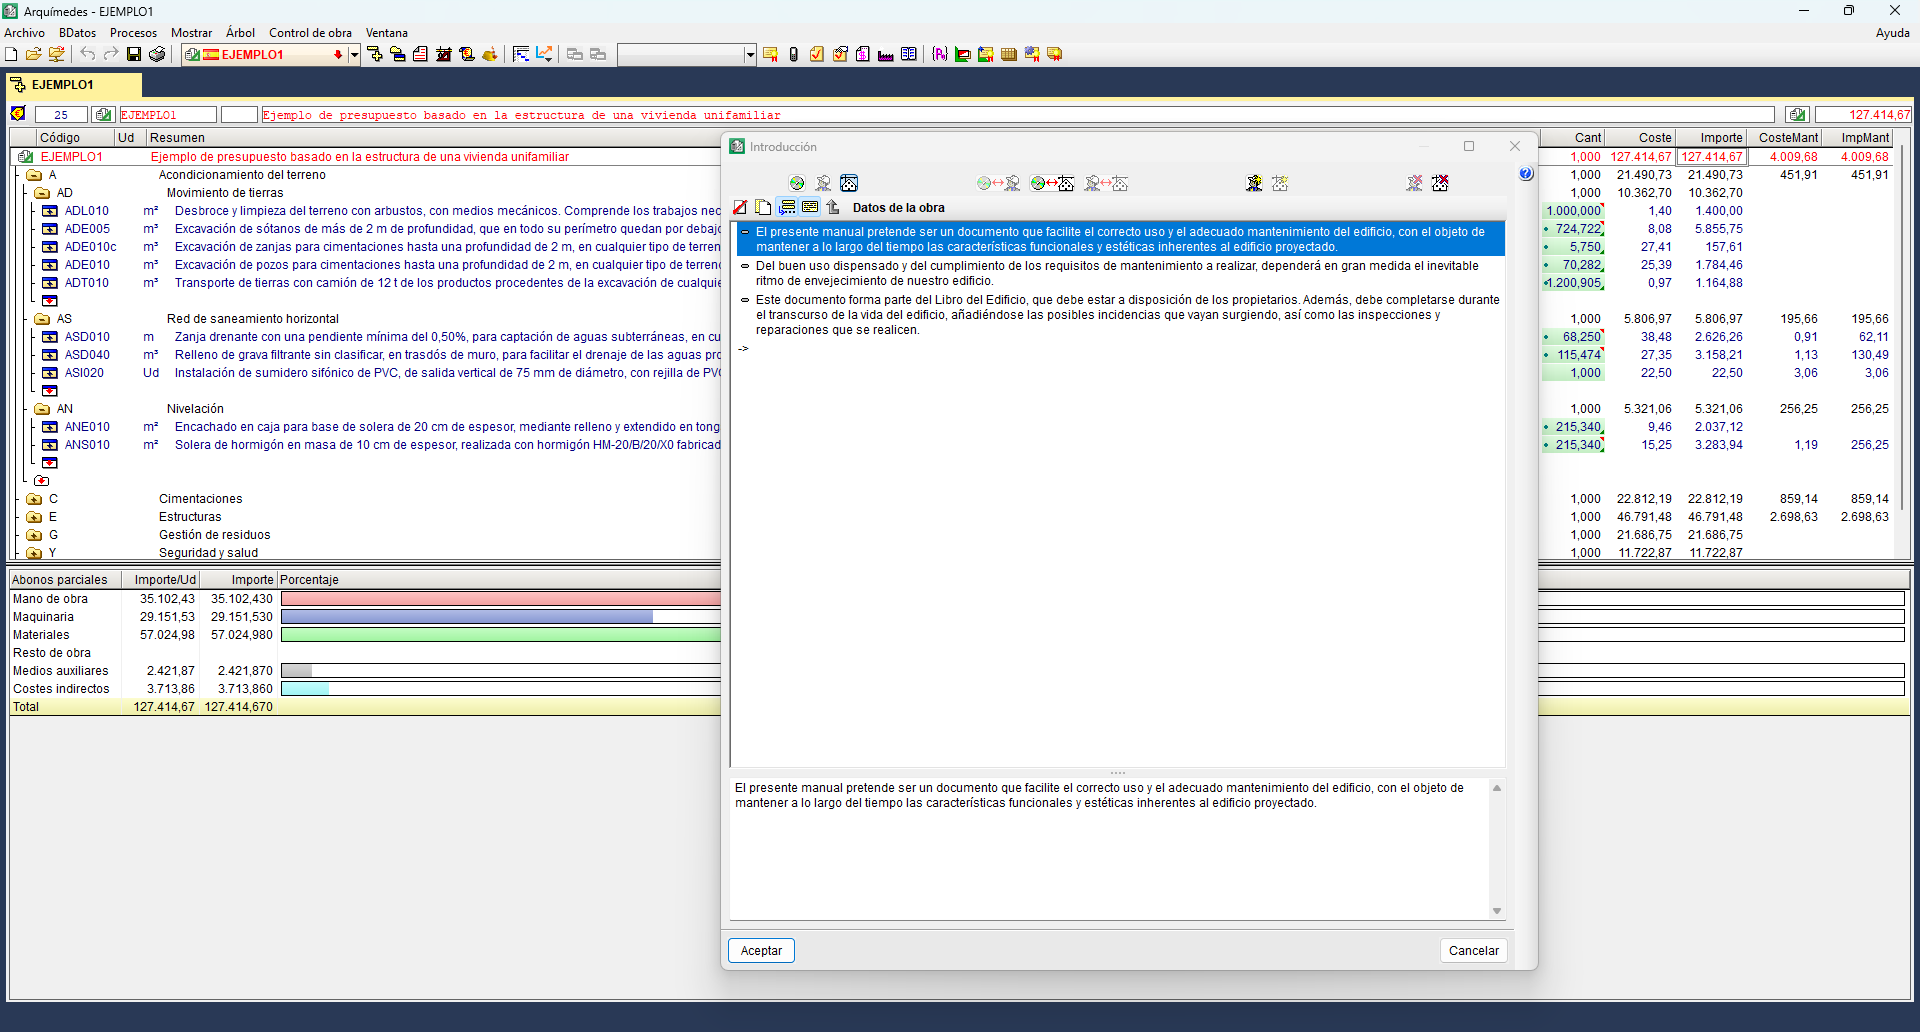The height and width of the screenshot is (1032, 1920).
Task: Open the Archivo menu
Action: click(24, 33)
